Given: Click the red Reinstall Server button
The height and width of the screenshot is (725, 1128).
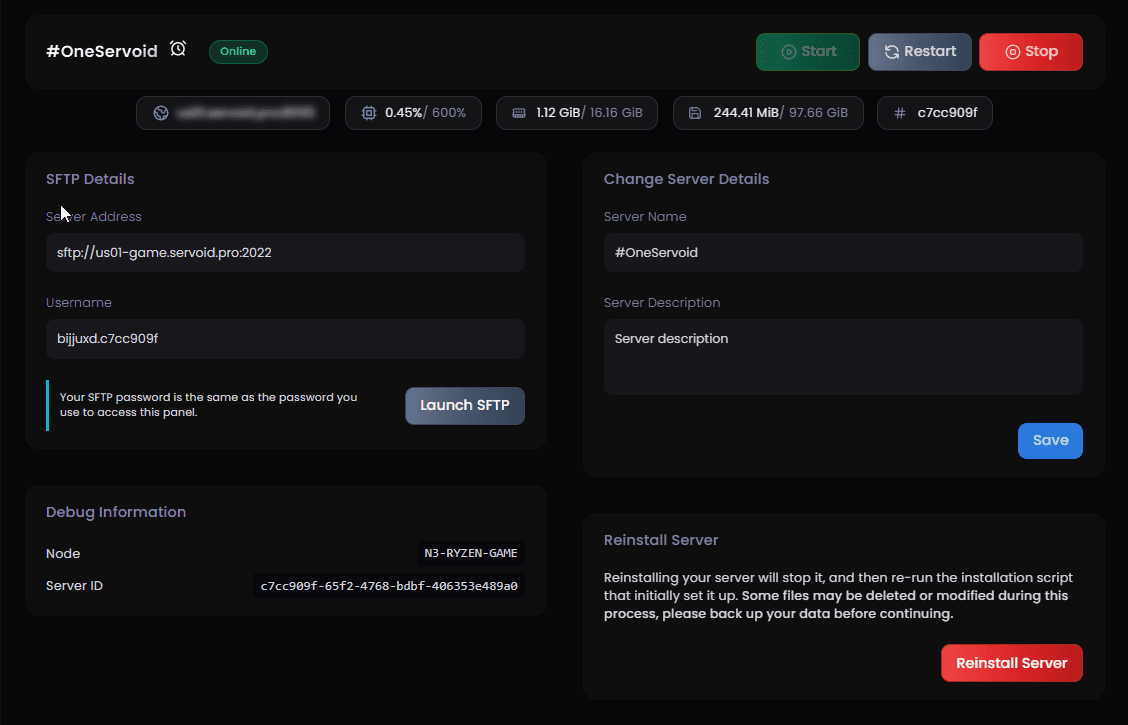Looking at the screenshot, I should [x=1011, y=663].
